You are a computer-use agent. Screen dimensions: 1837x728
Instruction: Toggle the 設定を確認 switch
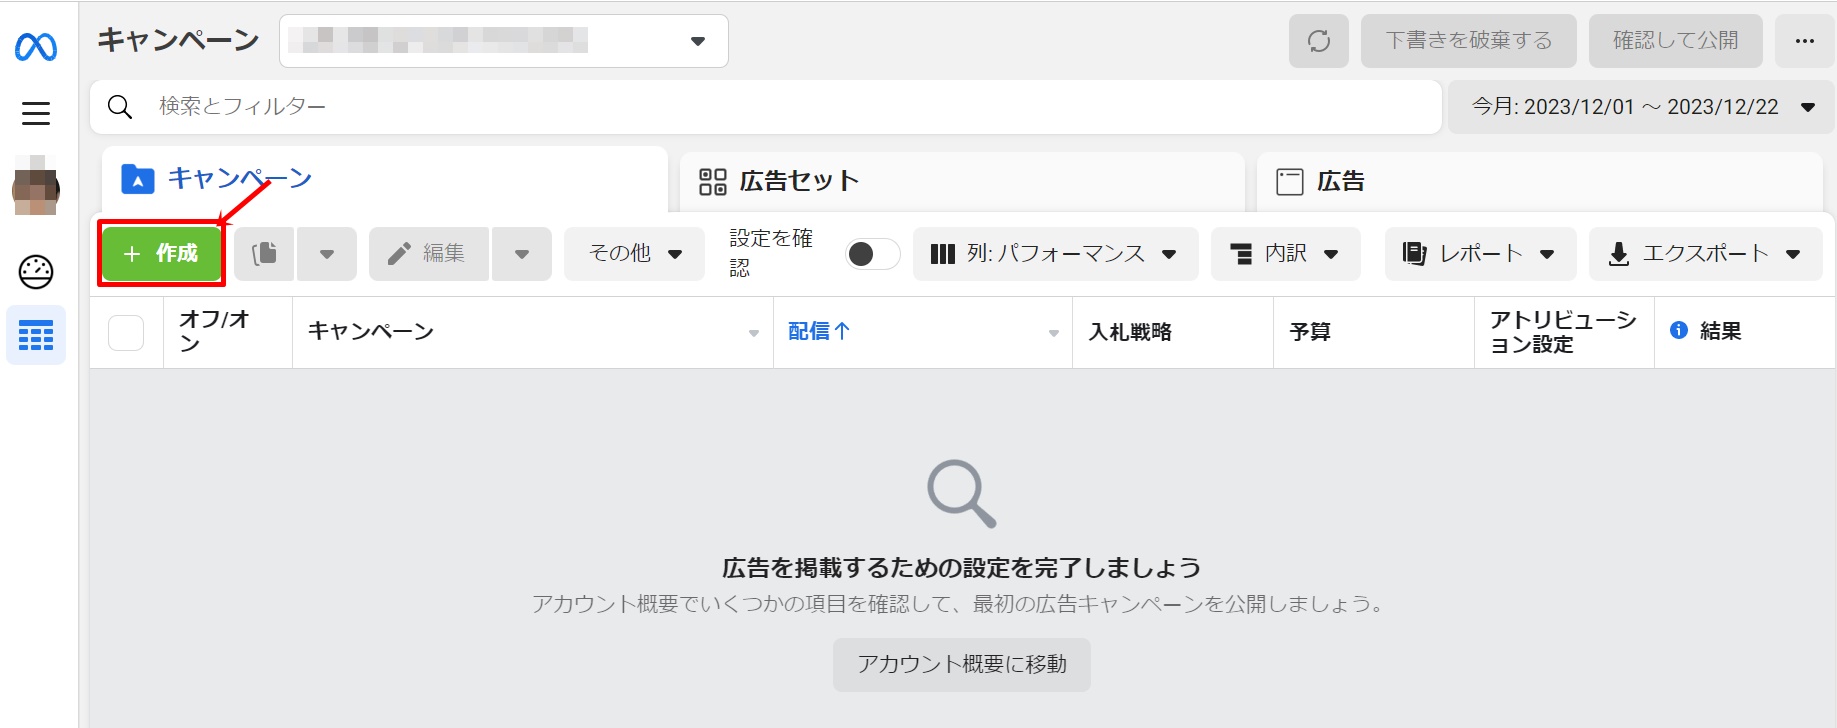[872, 254]
